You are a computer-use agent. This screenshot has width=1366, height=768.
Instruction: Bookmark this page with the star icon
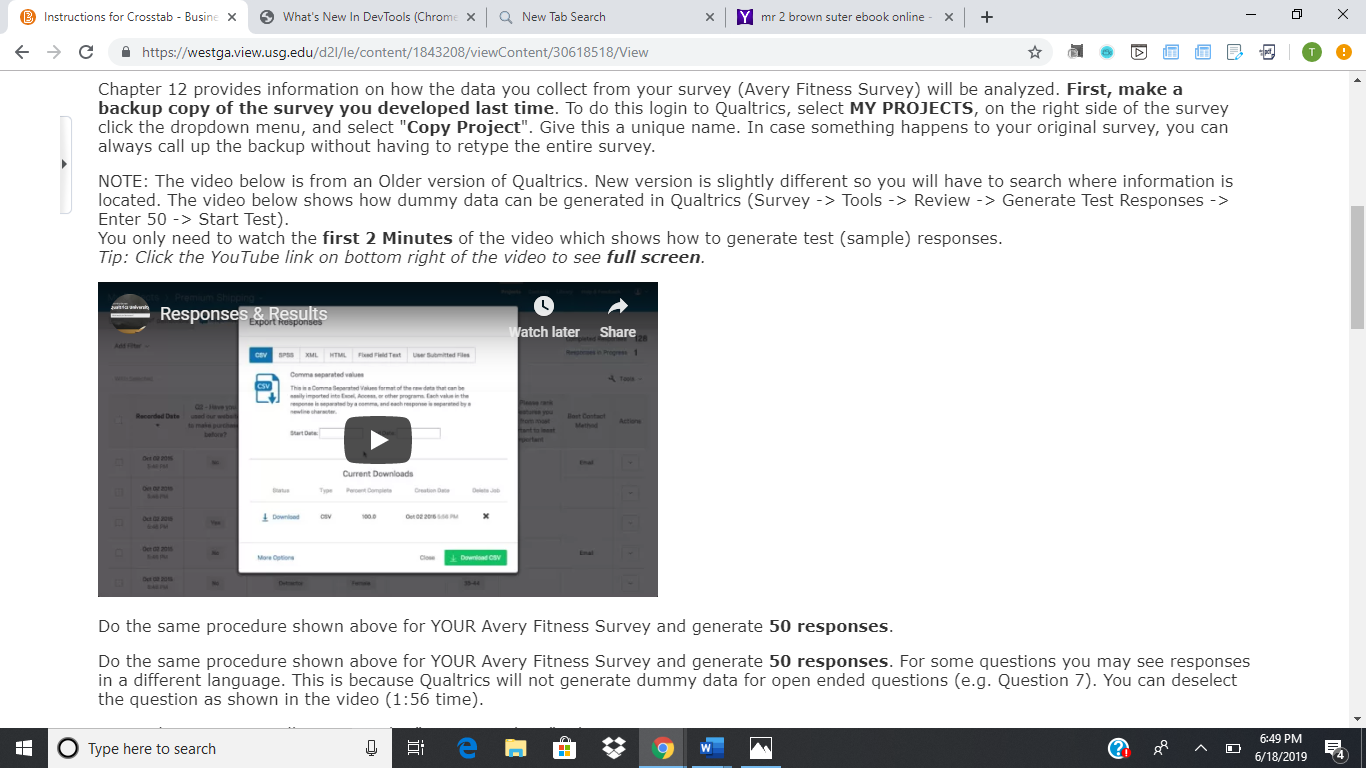pos(1035,52)
